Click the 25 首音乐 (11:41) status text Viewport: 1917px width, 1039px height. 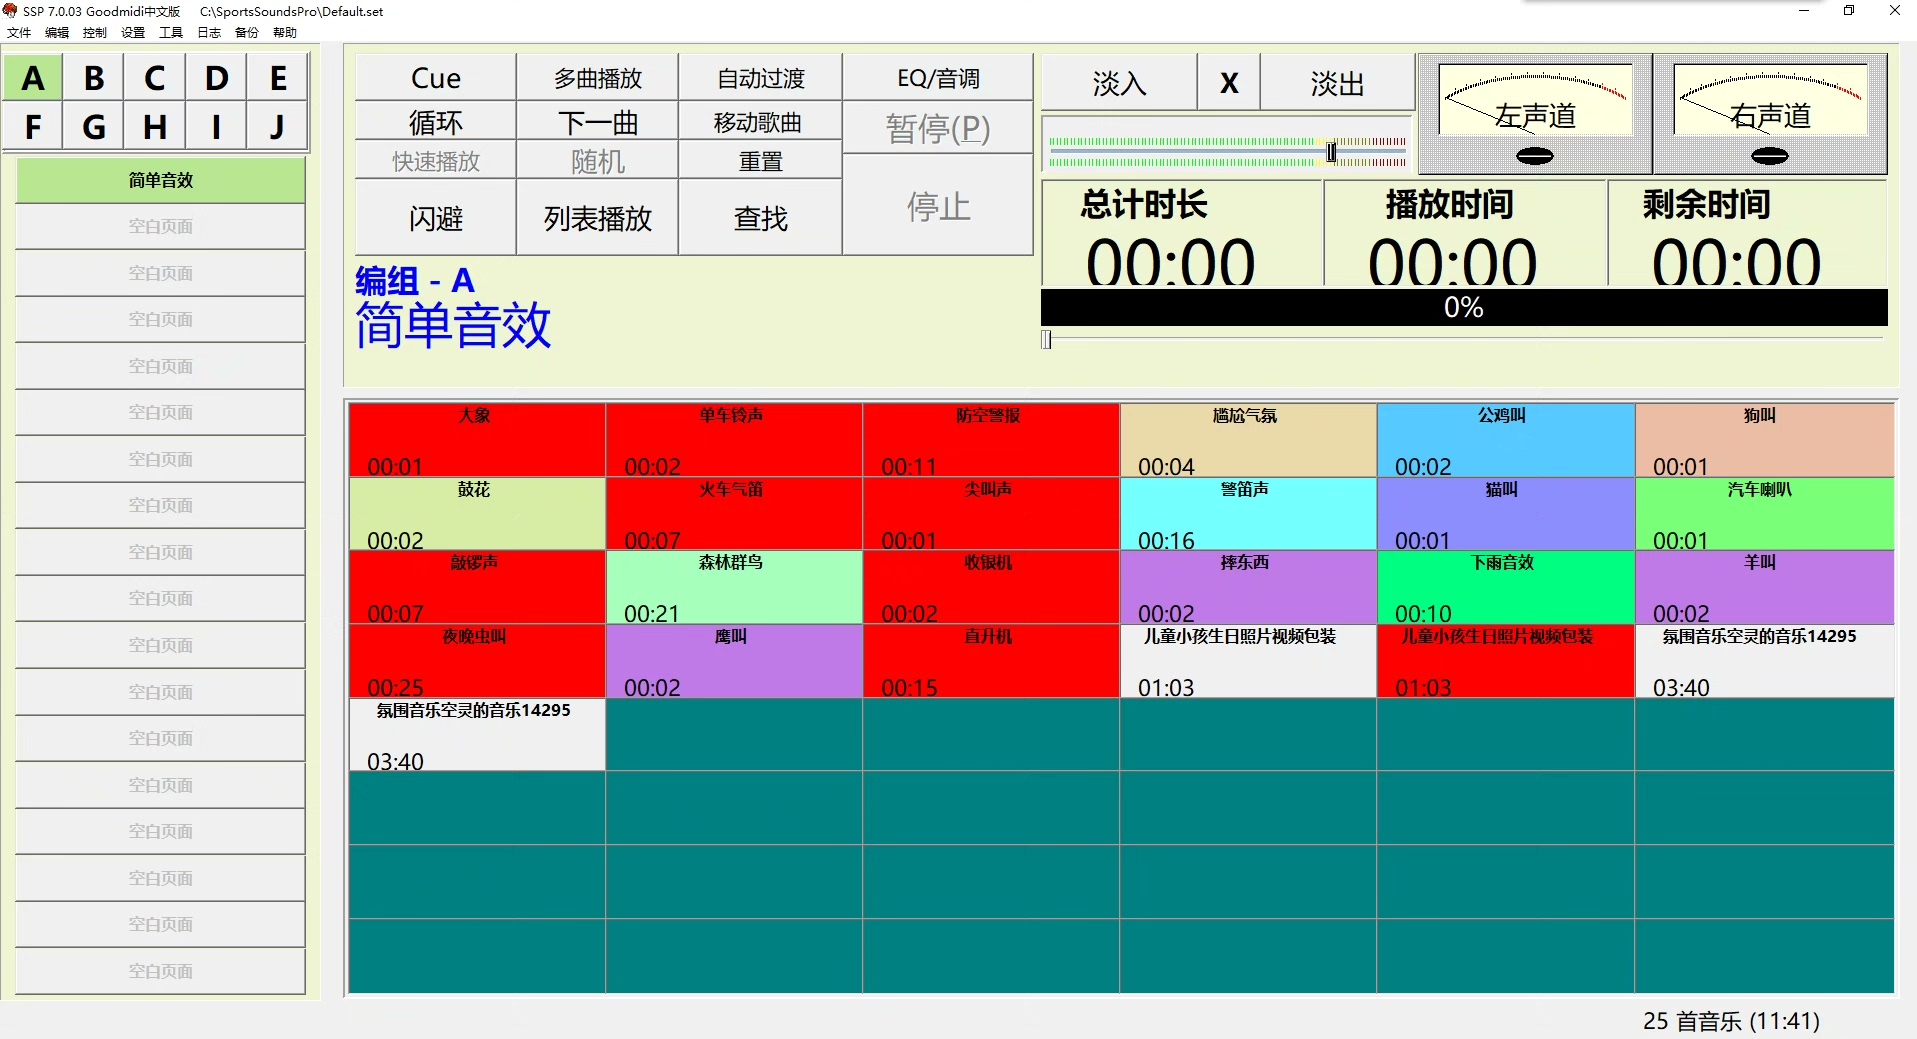[1731, 1021]
